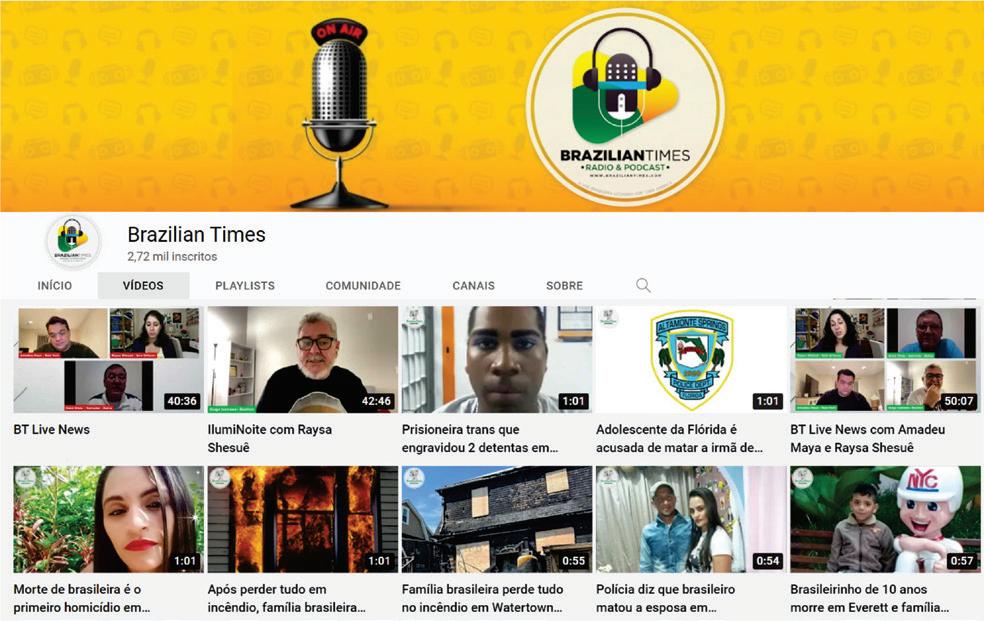Click the 40:36 duration badge

(182, 401)
